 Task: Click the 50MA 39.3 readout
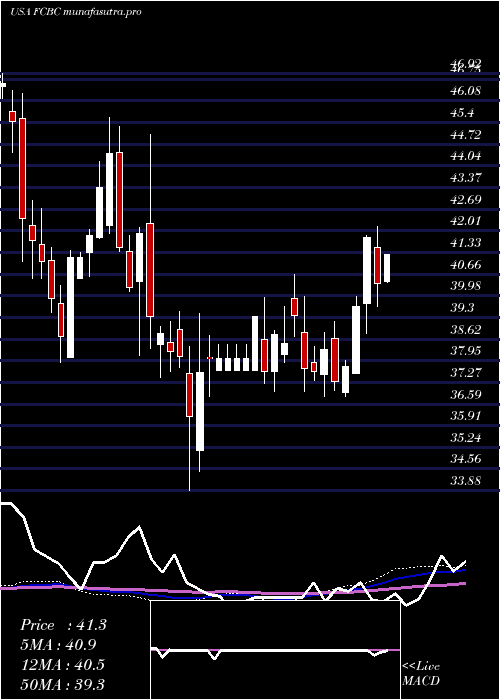pos(62,684)
